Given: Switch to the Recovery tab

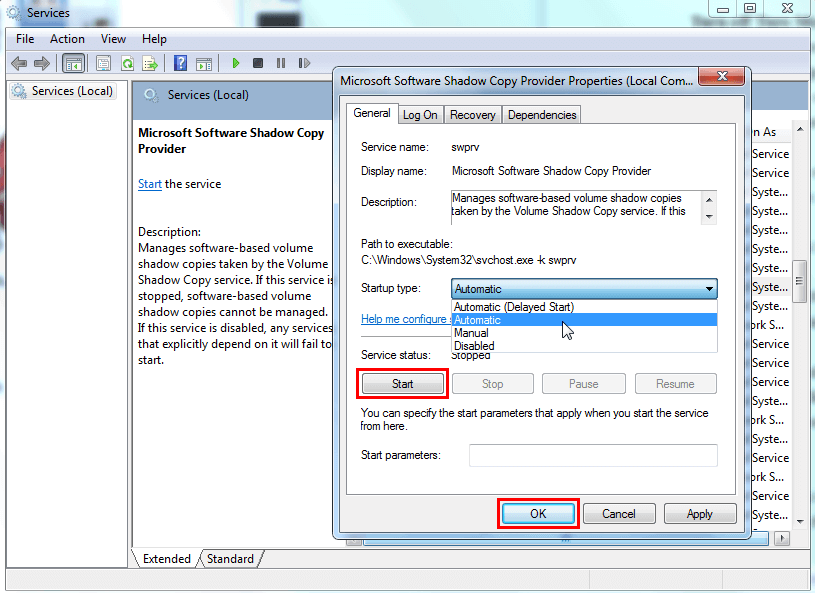Looking at the screenshot, I should (472, 115).
